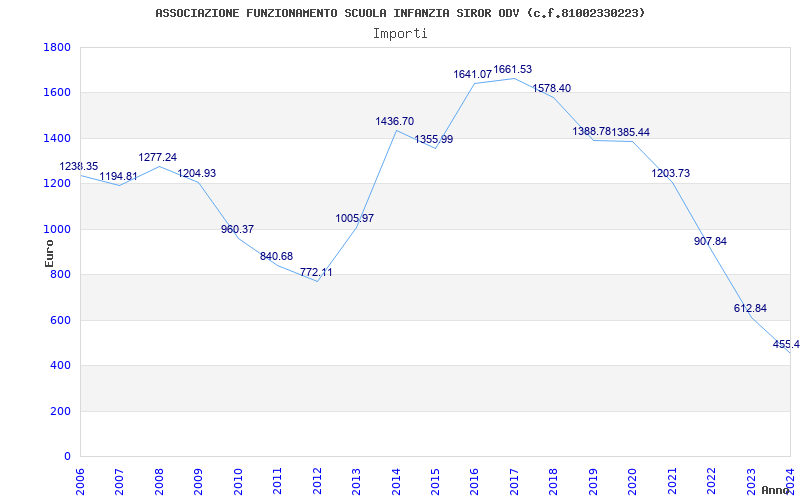The width and height of the screenshot is (800, 500).
Task: Click the 2019 x-axis year label
Action: pyautogui.click(x=593, y=482)
